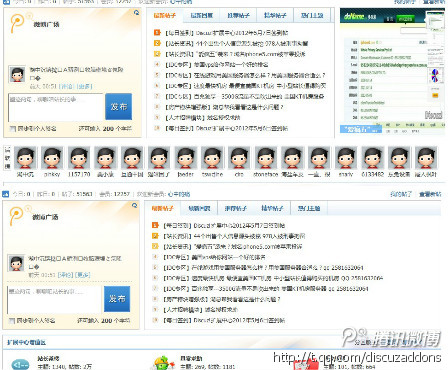Open the avatar of user 6133482

point(372,158)
